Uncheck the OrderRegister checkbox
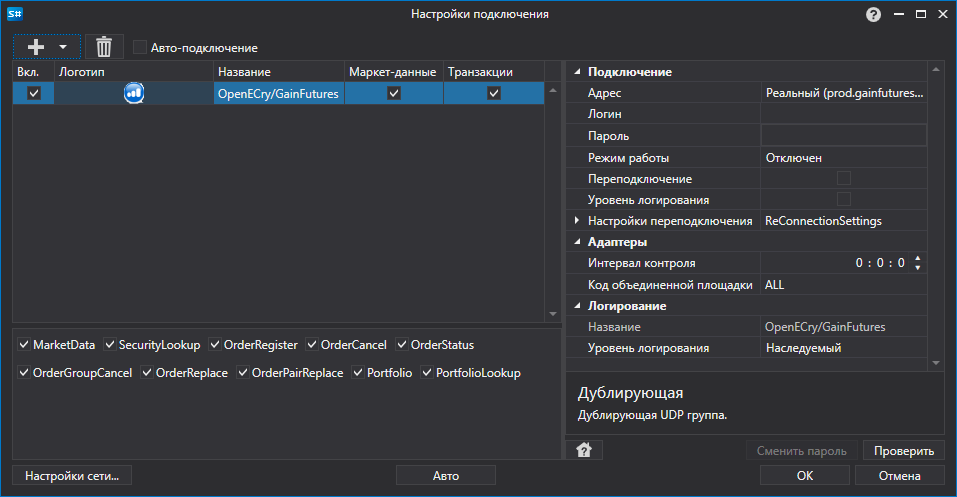The height and width of the screenshot is (497, 957). (215, 344)
